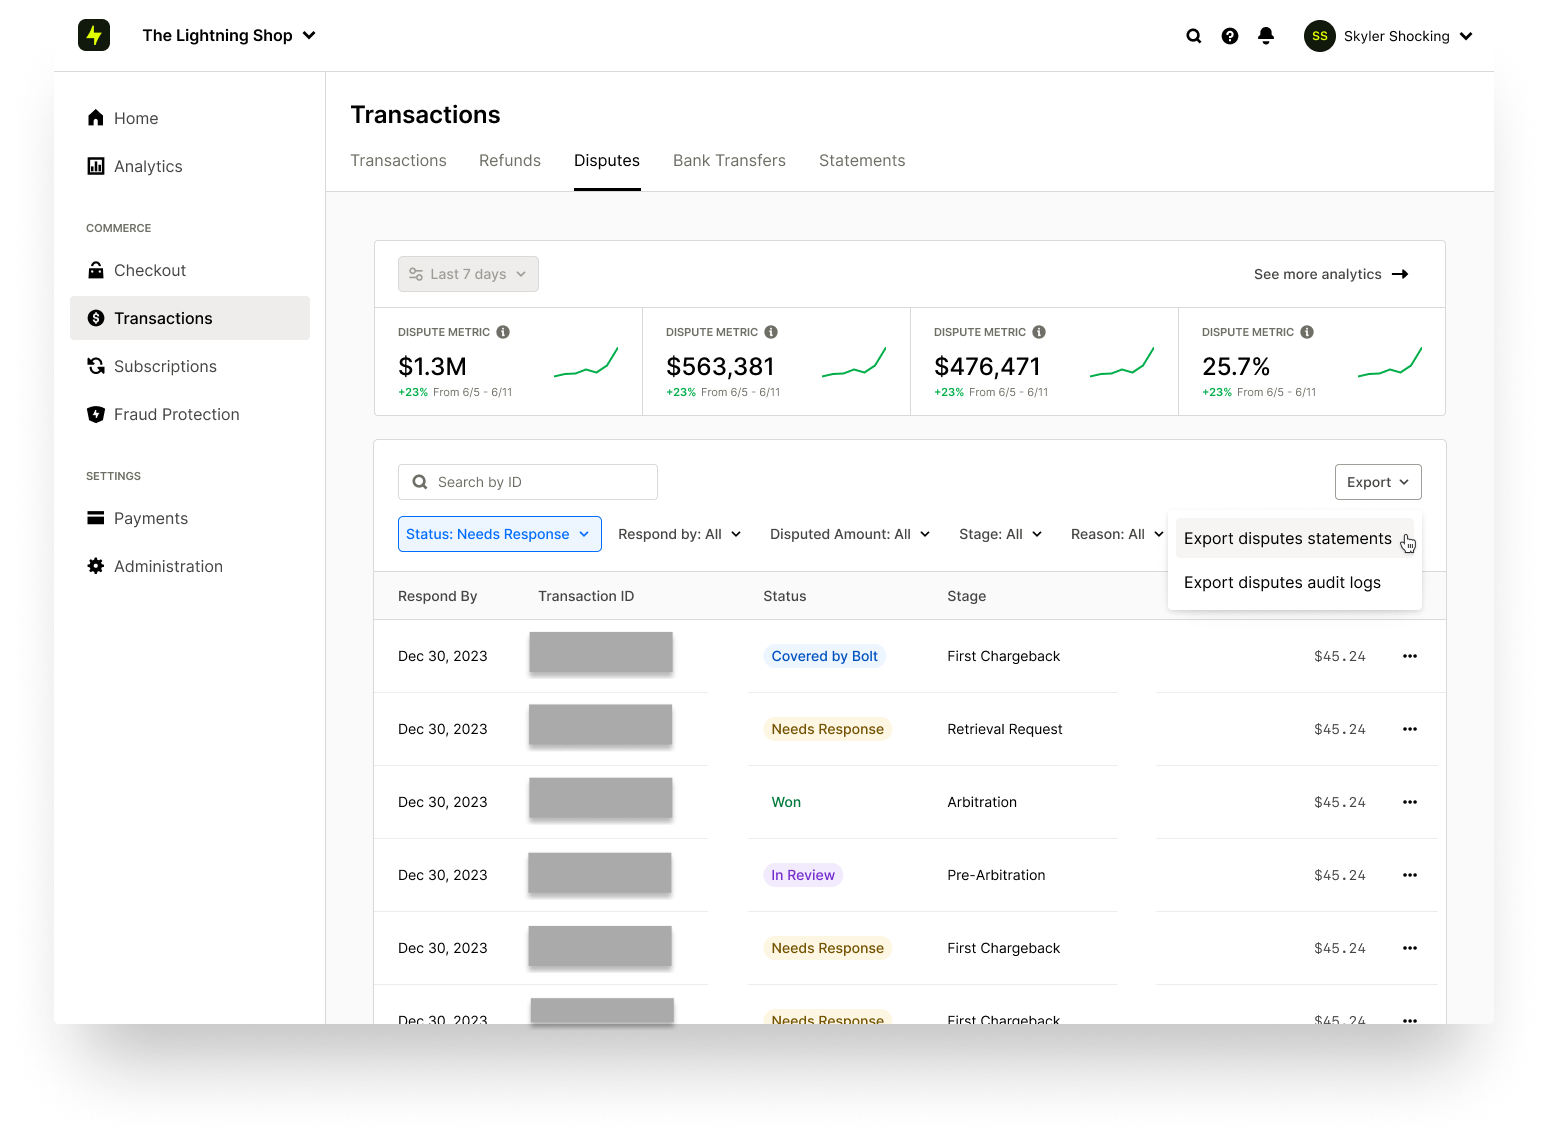This screenshot has width=1548, height=1142.
Task: Expand the Skyler Shocking account menu chevron
Action: [x=1466, y=36]
